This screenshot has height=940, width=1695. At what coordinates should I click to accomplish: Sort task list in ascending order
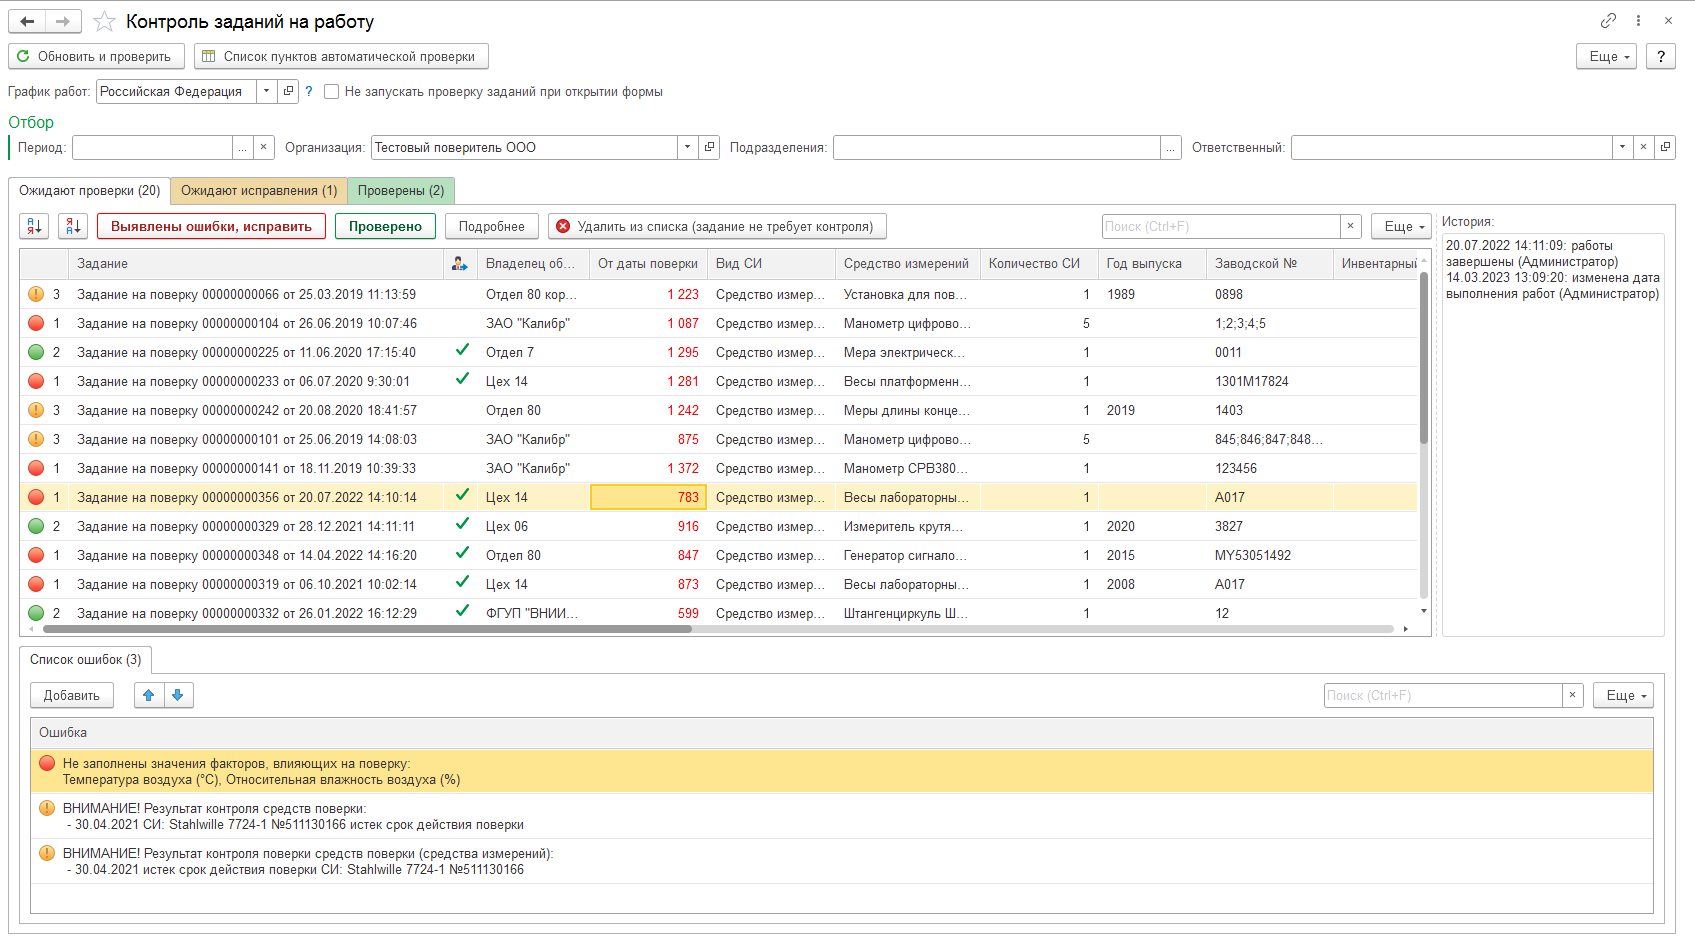pyautogui.click(x=34, y=227)
